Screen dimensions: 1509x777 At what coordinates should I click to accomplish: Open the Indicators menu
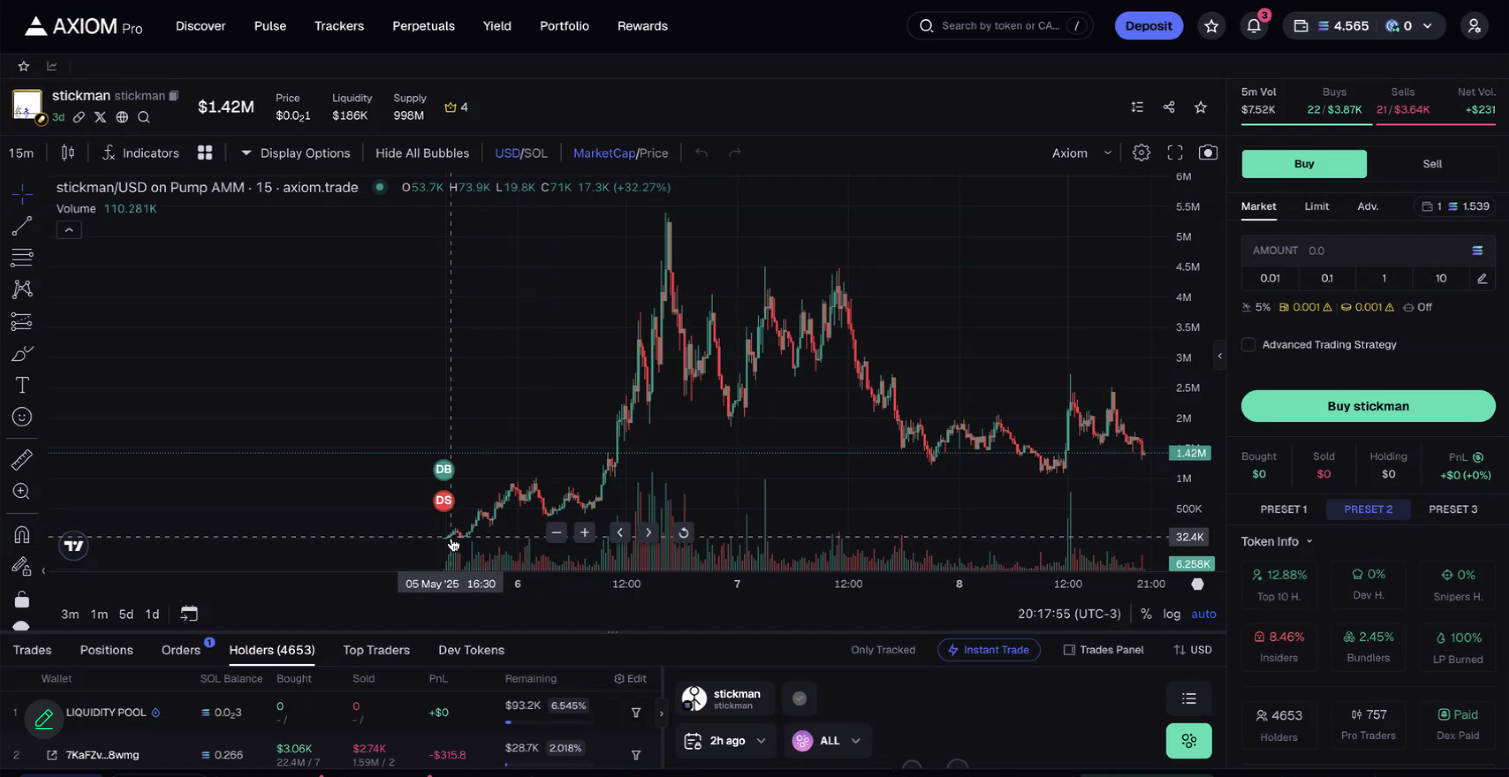(140, 153)
